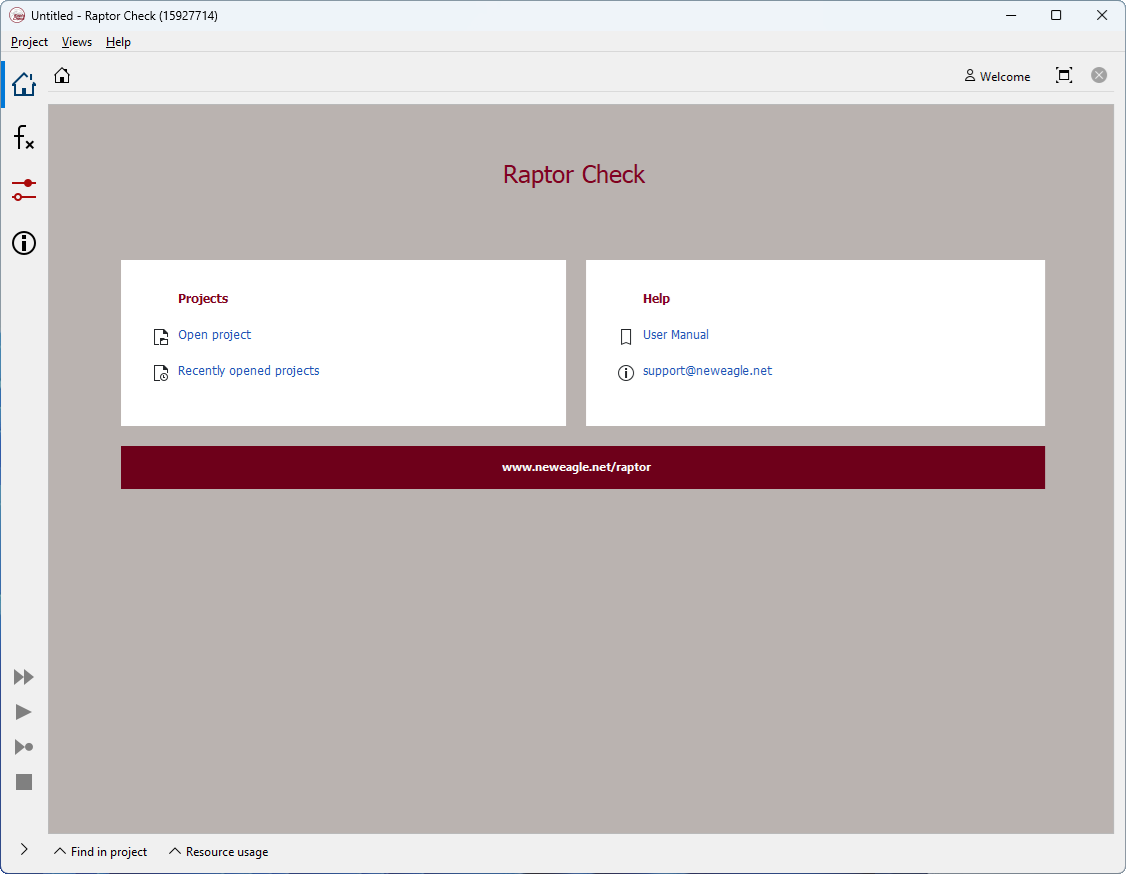Click the support@neweagle.net email link
The height and width of the screenshot is (874, 1126).
[707, 371]
